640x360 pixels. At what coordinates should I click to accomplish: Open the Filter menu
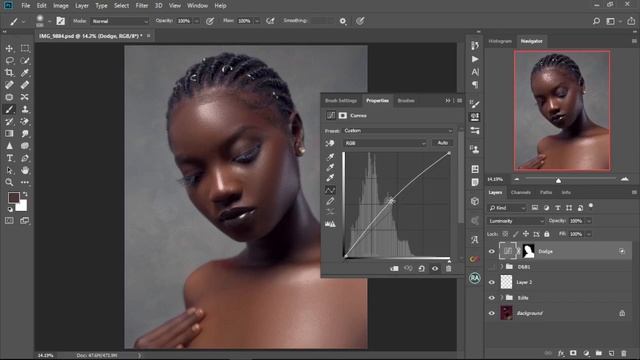(142, 6)
